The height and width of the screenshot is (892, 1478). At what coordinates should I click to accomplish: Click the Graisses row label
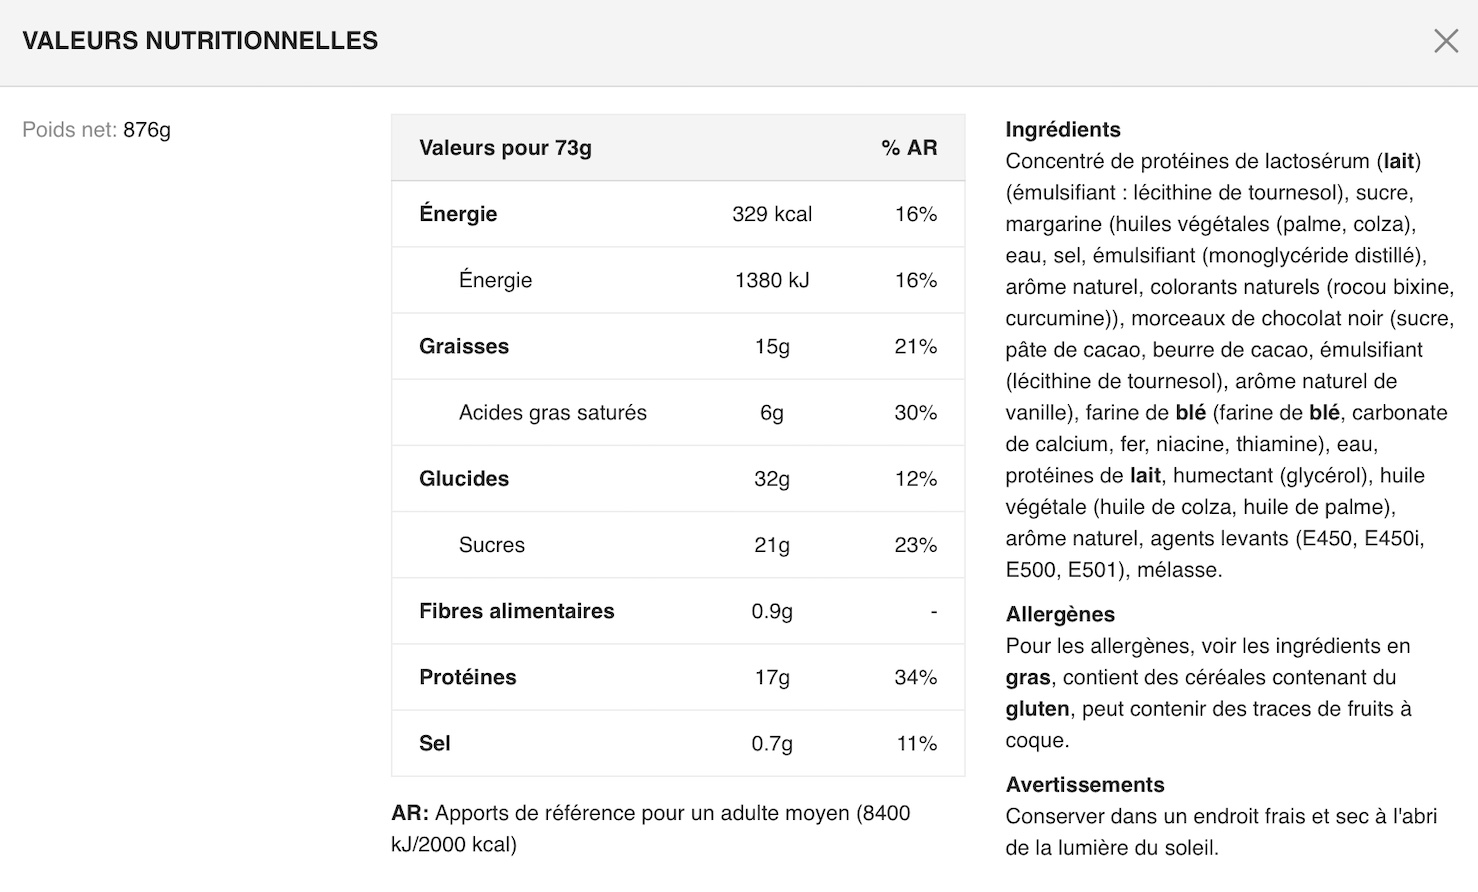click(464, 346)
